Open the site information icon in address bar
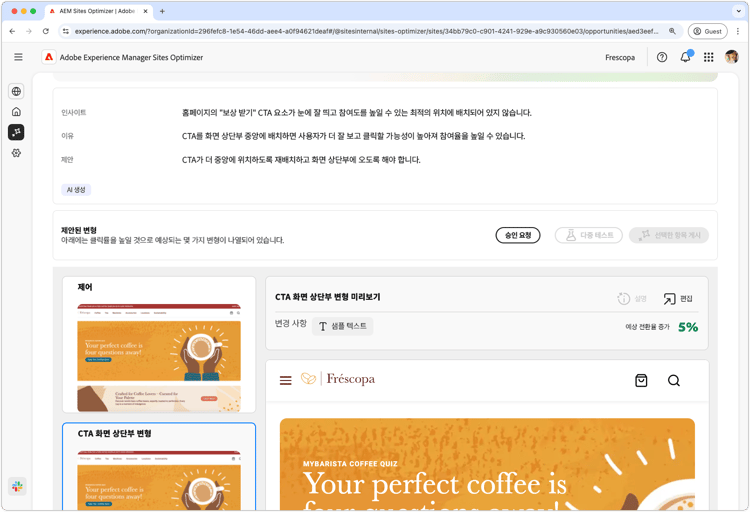The height and width of the screenshot is (512, 750). pyautogui.click(x=66, y=31)
